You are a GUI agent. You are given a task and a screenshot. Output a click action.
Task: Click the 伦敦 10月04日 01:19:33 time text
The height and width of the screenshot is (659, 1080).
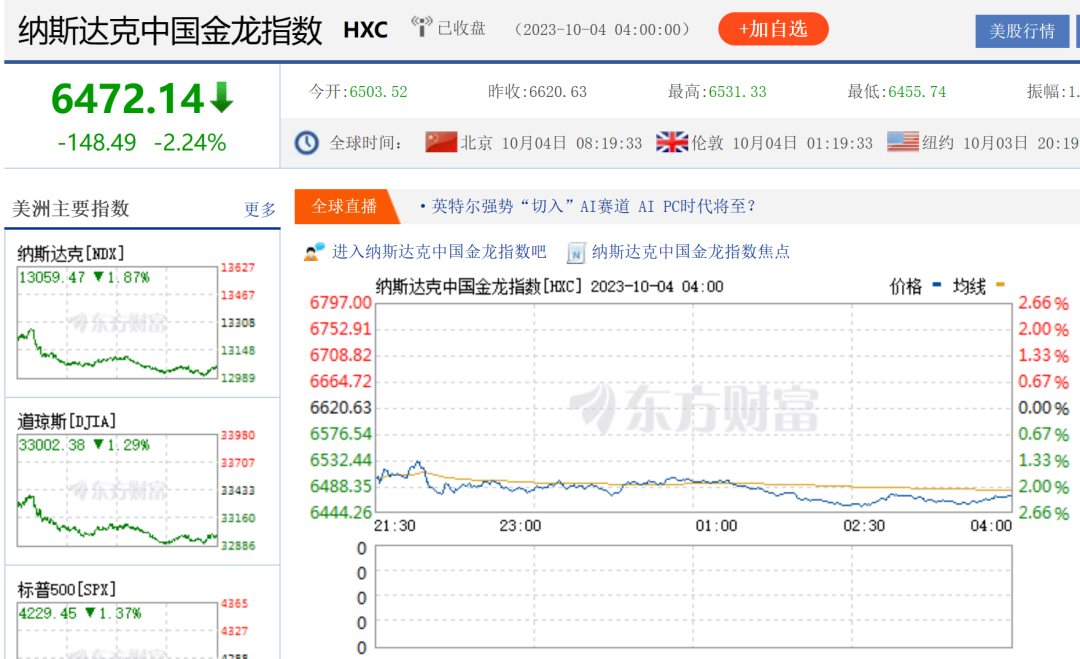point(782,143)
